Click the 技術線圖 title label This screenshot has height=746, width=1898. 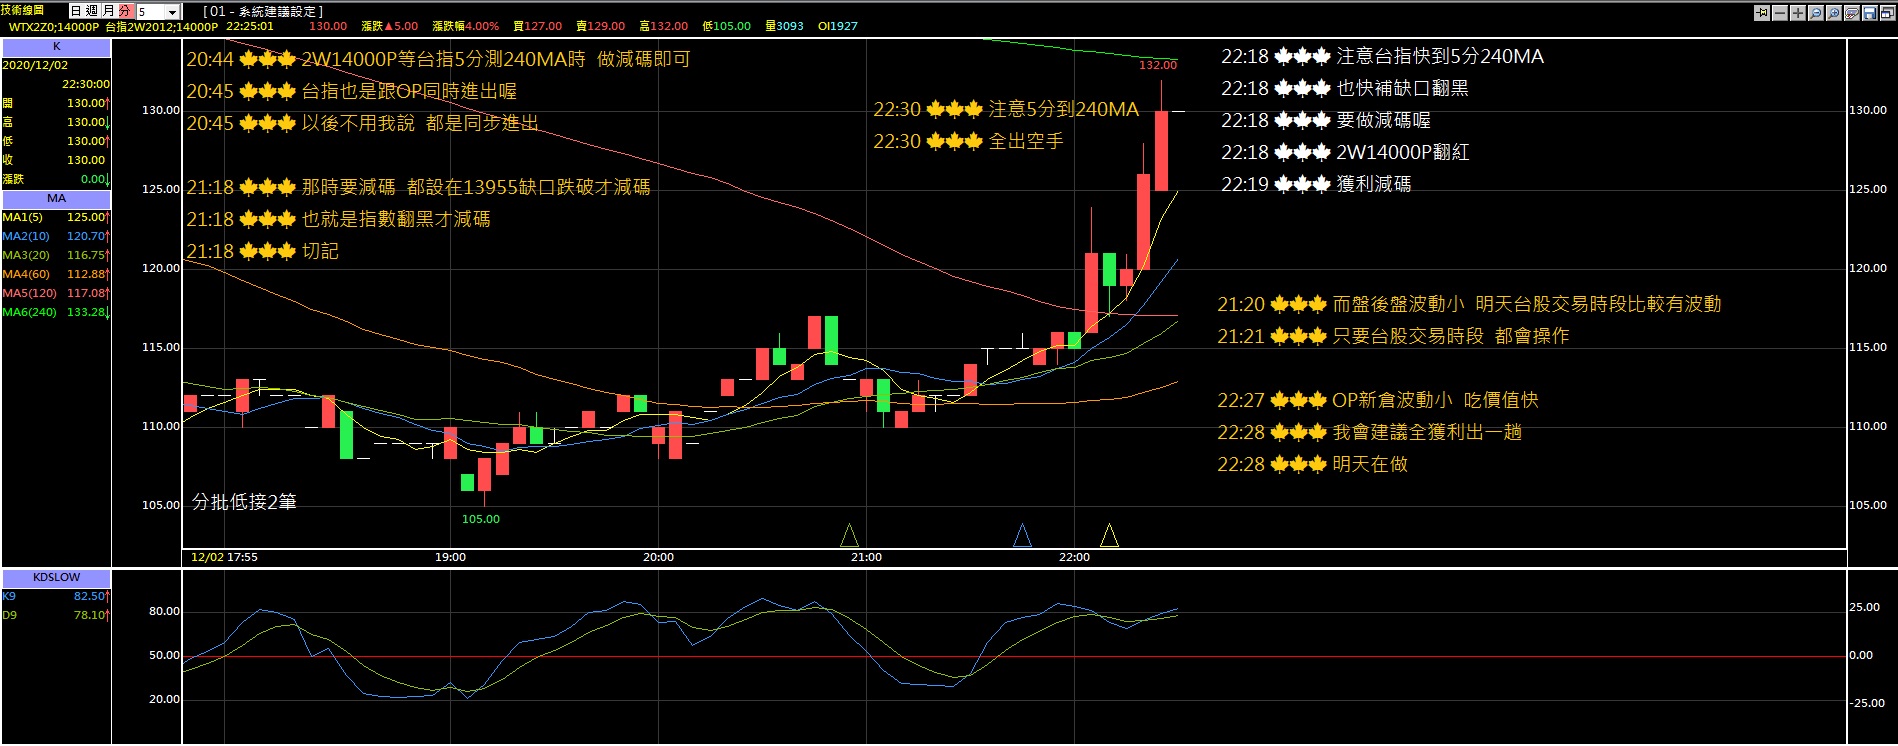[x=22, y=10]
